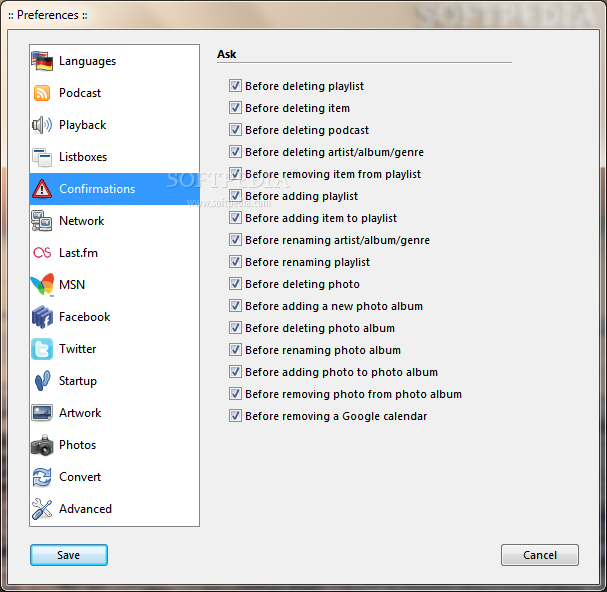Toggle Before adding playlist checkbox
Image resolution: width=607 pixels, height=592 pixels.
[x=235, y=196]
